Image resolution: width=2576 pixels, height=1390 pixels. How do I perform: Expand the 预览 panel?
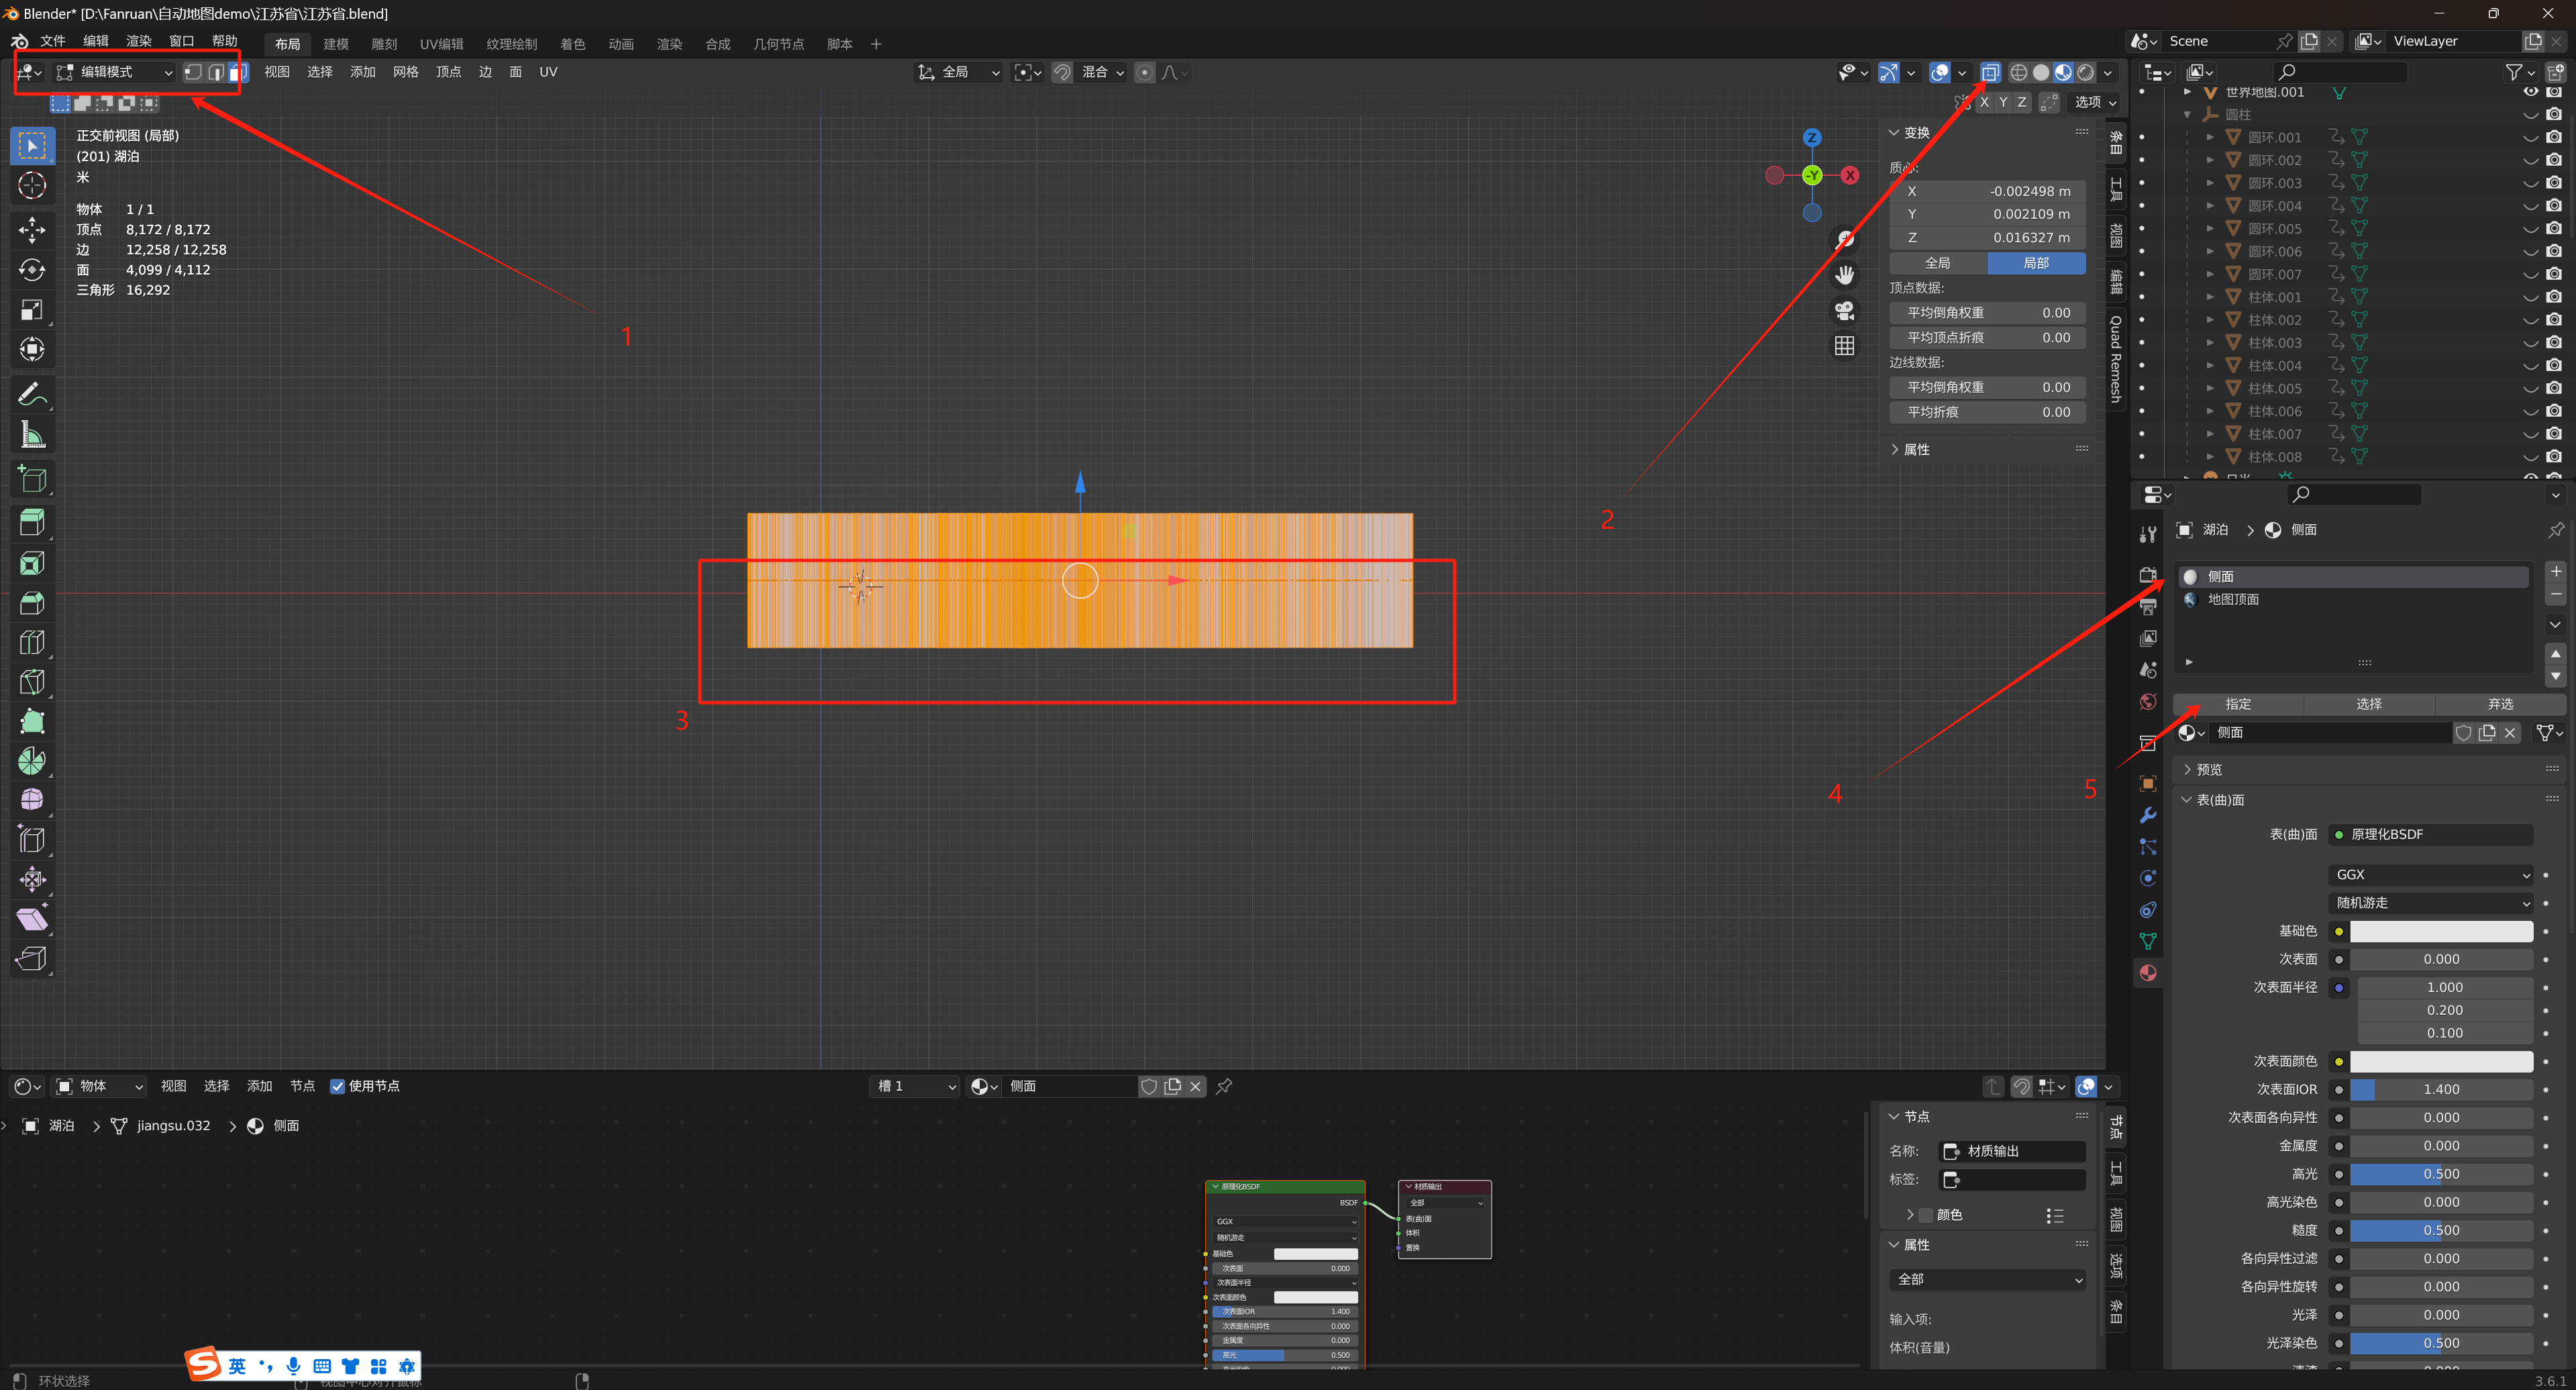point(2208,770)
